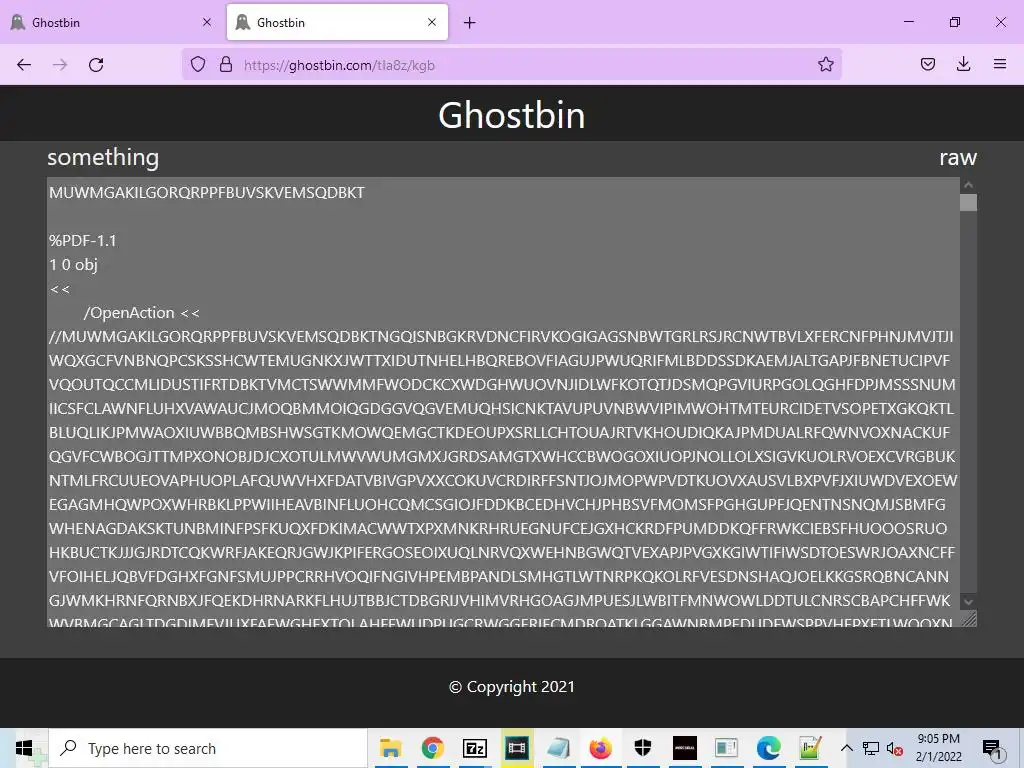Click the text area scrollbar up arrow
Image resolution: width=1024 pixels, height=768 pixels.
pos(968,185)
